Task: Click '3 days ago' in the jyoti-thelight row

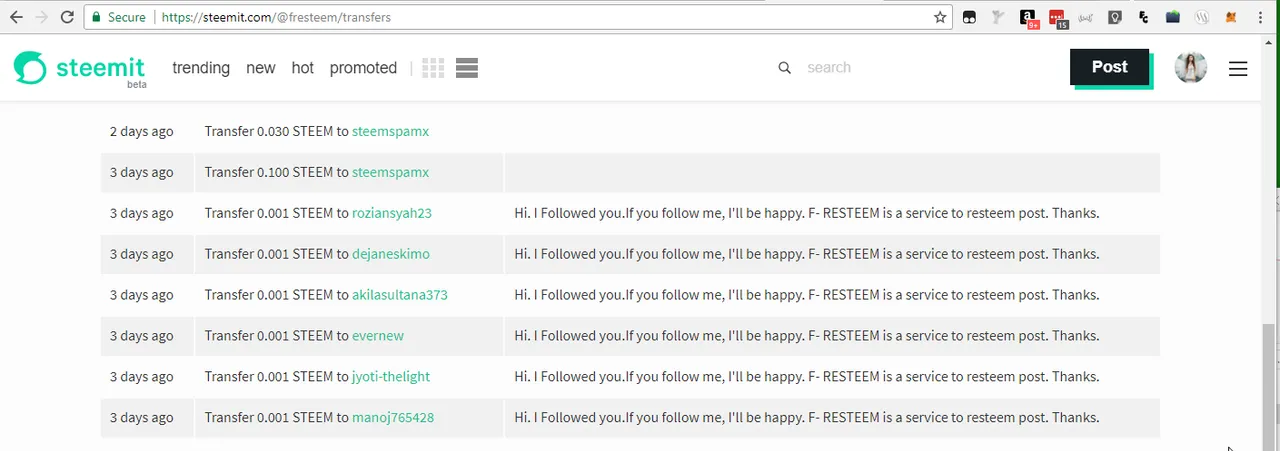Action: pyautogui.click(x=141, y=377)
